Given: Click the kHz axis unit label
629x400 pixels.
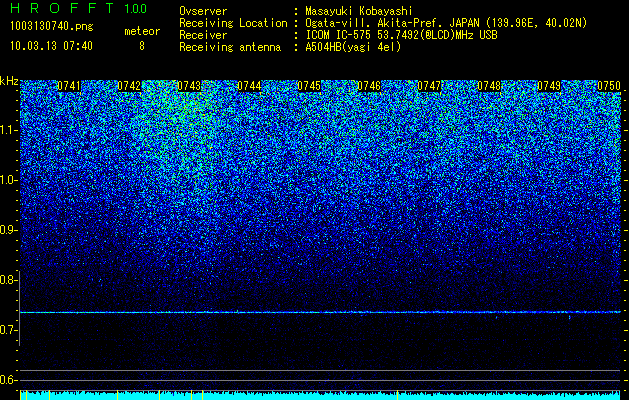Looking at the screenshot, I should coord(9,81).
